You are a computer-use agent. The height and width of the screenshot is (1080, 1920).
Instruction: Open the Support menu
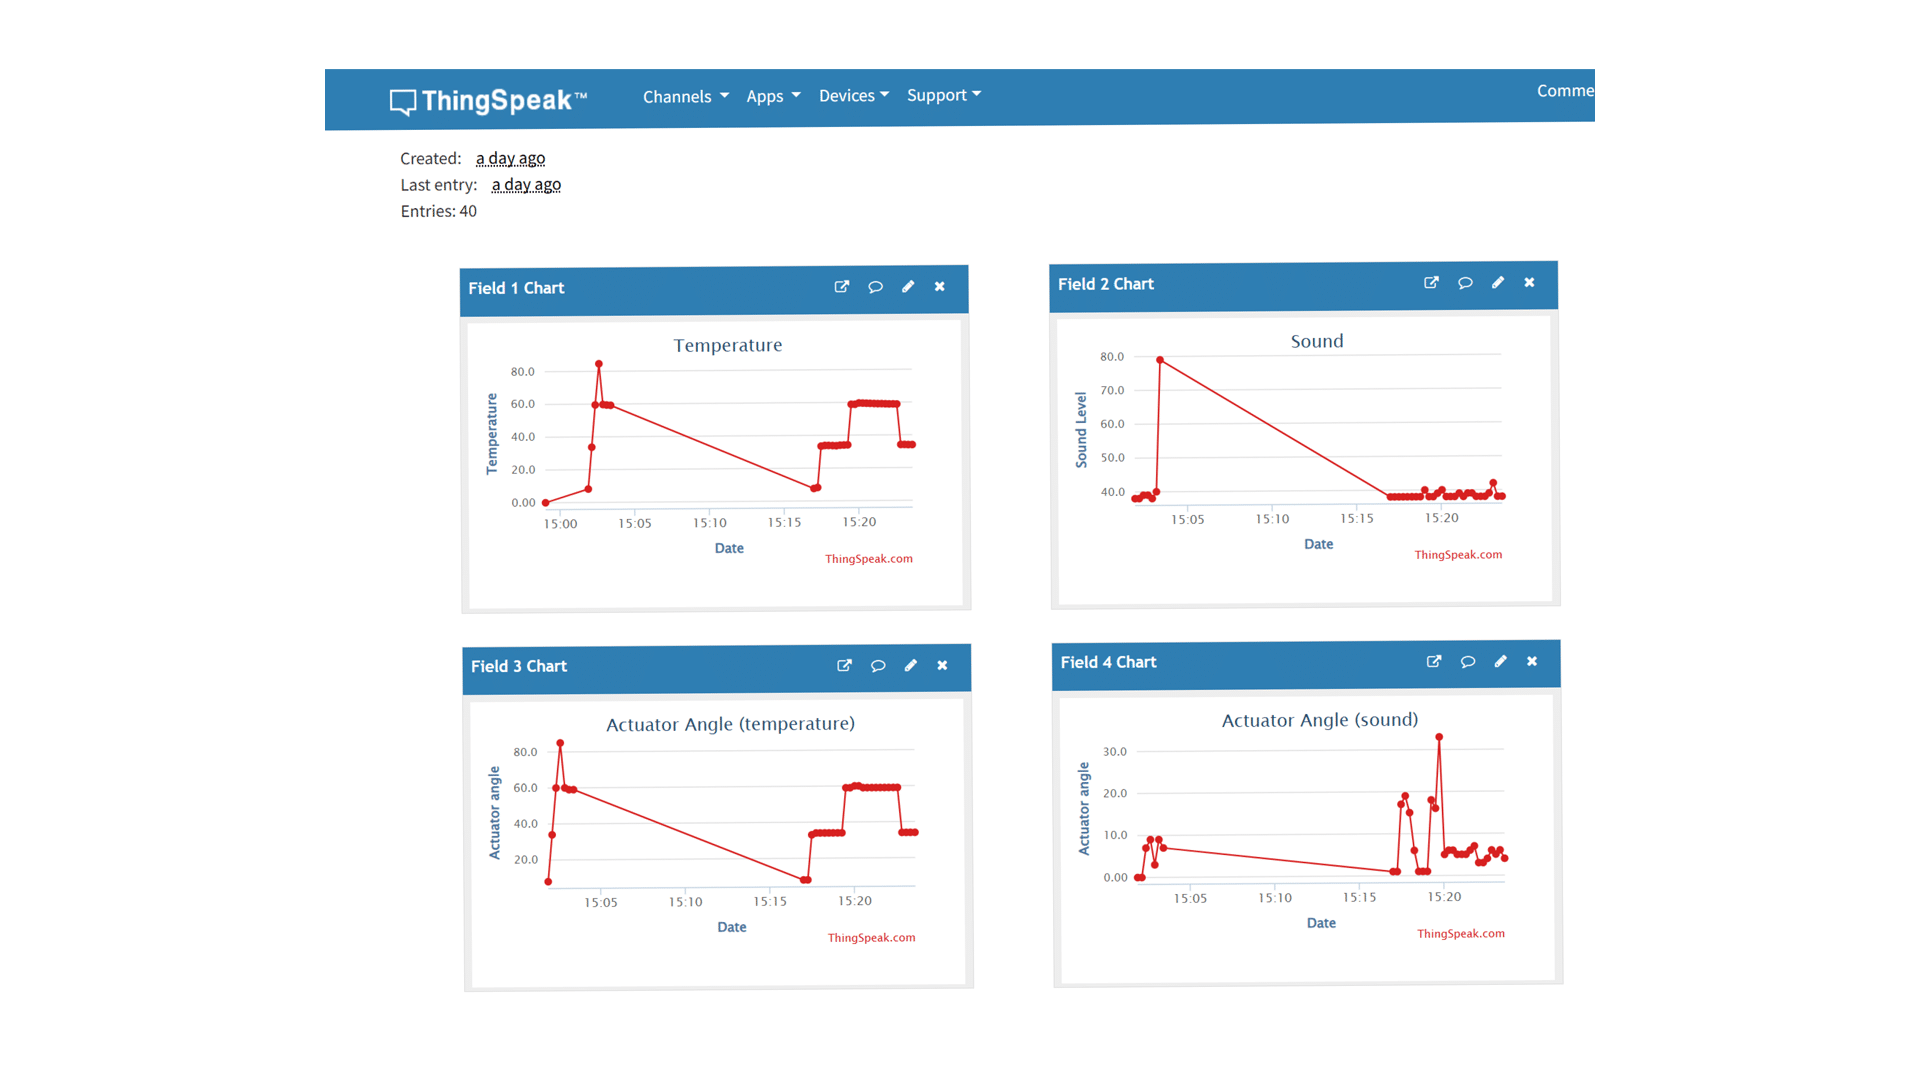click(x=943, y=95)
